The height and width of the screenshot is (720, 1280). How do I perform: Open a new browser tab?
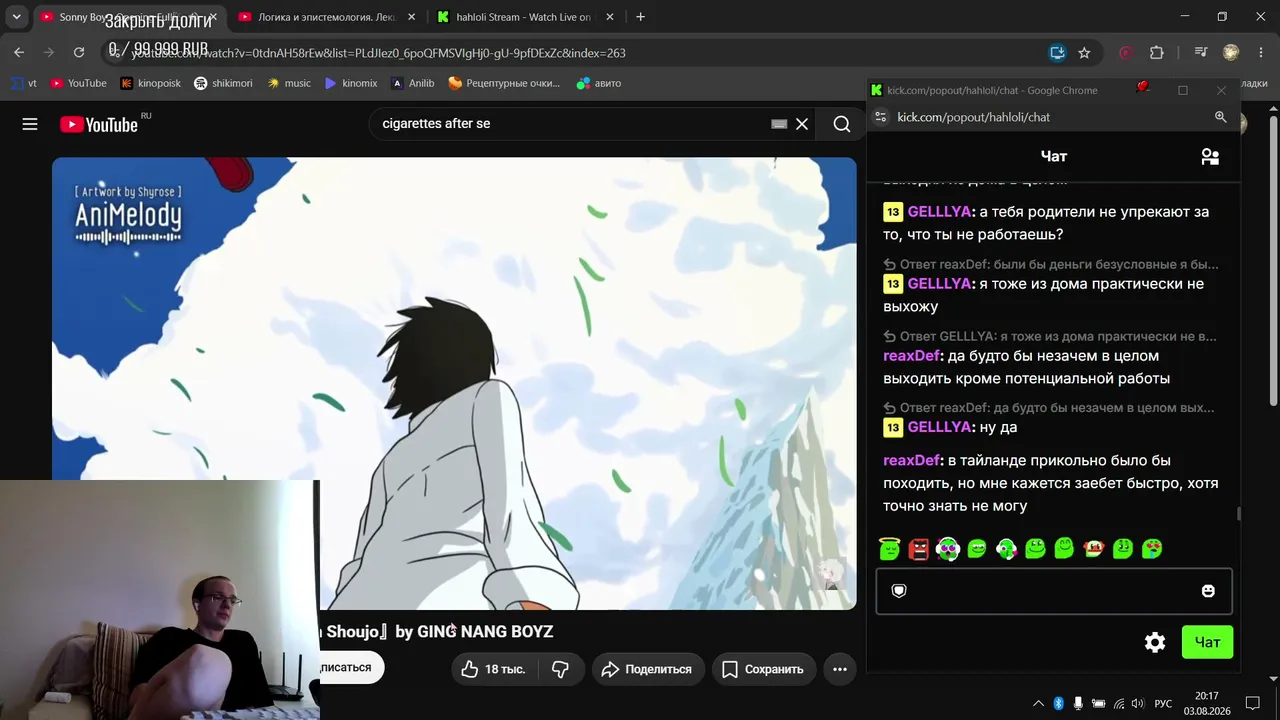tap(640, 17)
